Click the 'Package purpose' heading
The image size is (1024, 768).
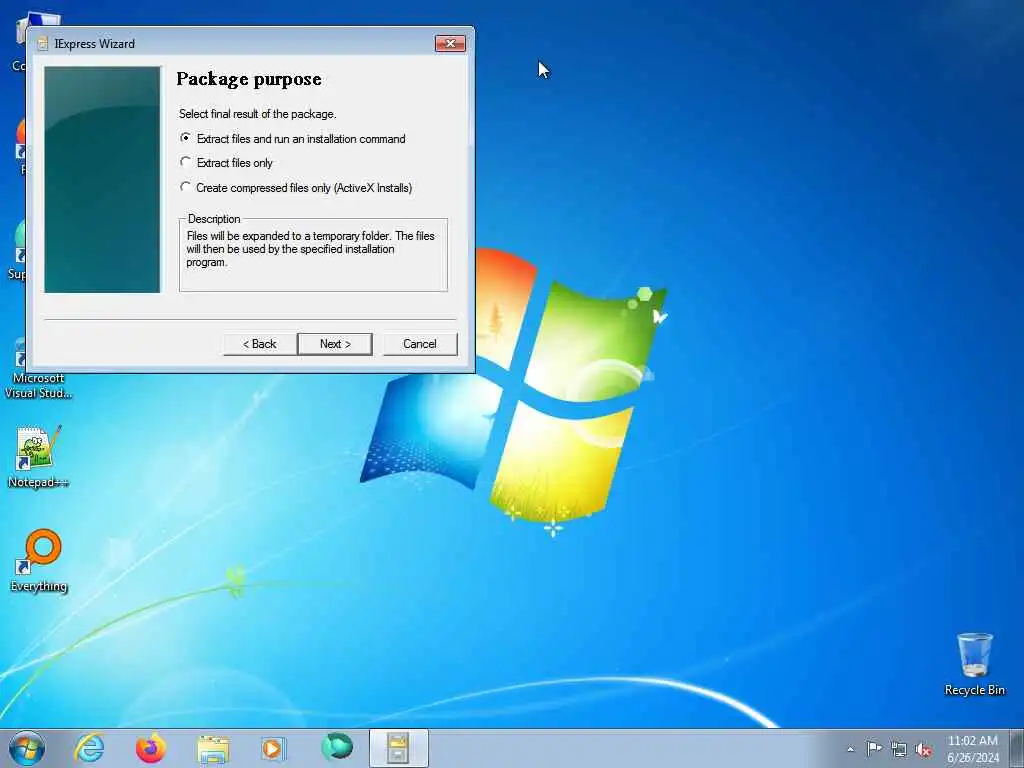[249, 79]
